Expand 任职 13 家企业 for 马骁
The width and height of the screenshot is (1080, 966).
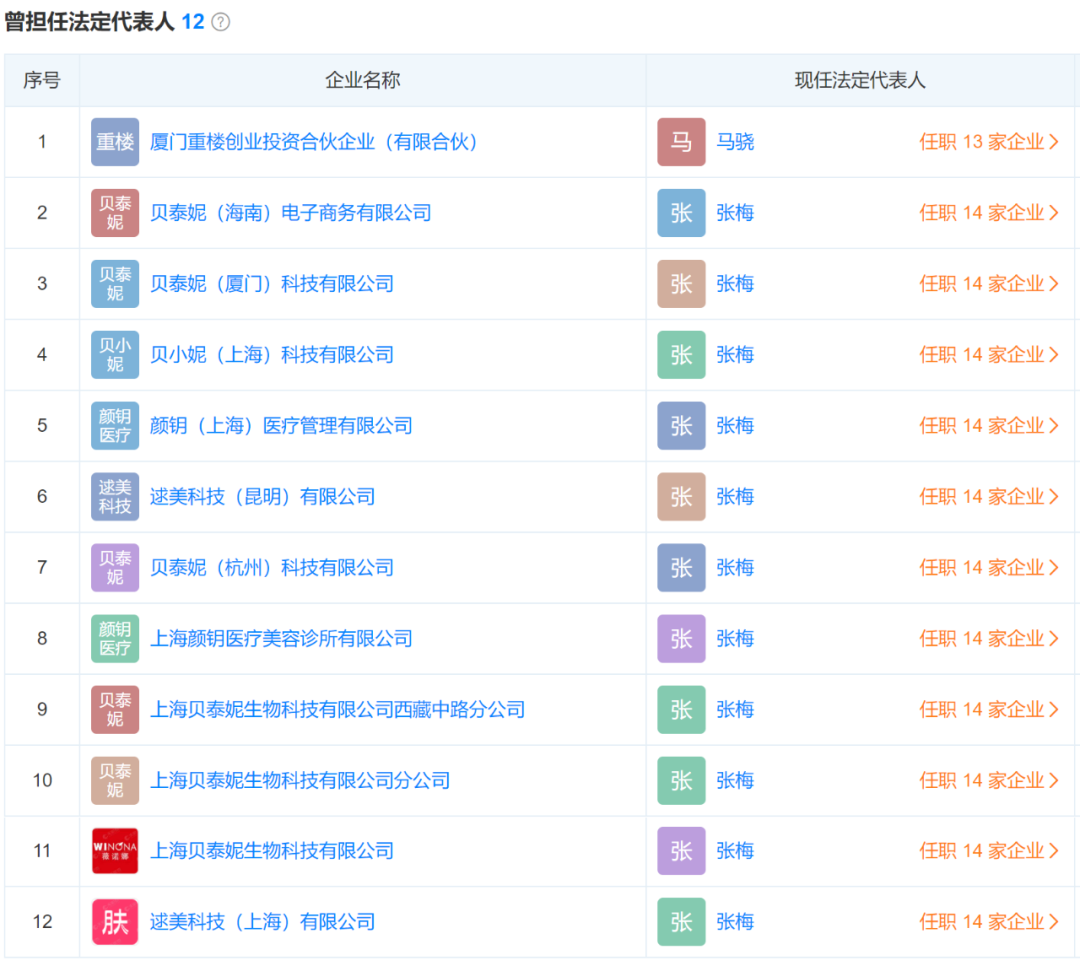988,142
